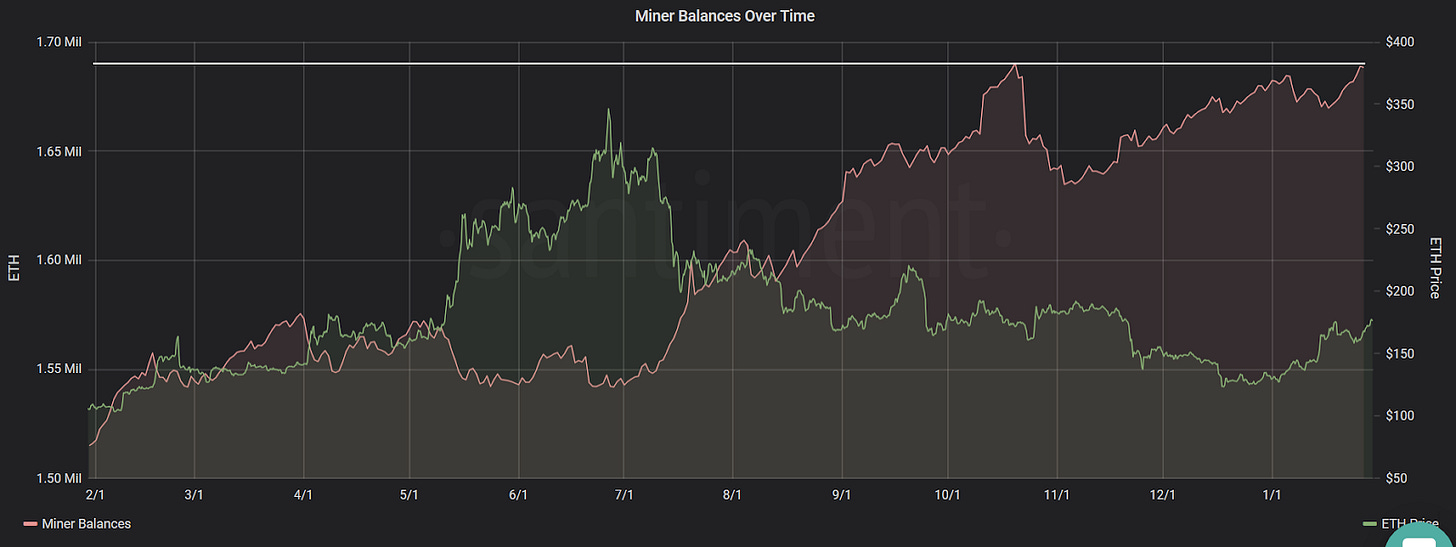Select the 1/1 date label

click(1272, 495)
